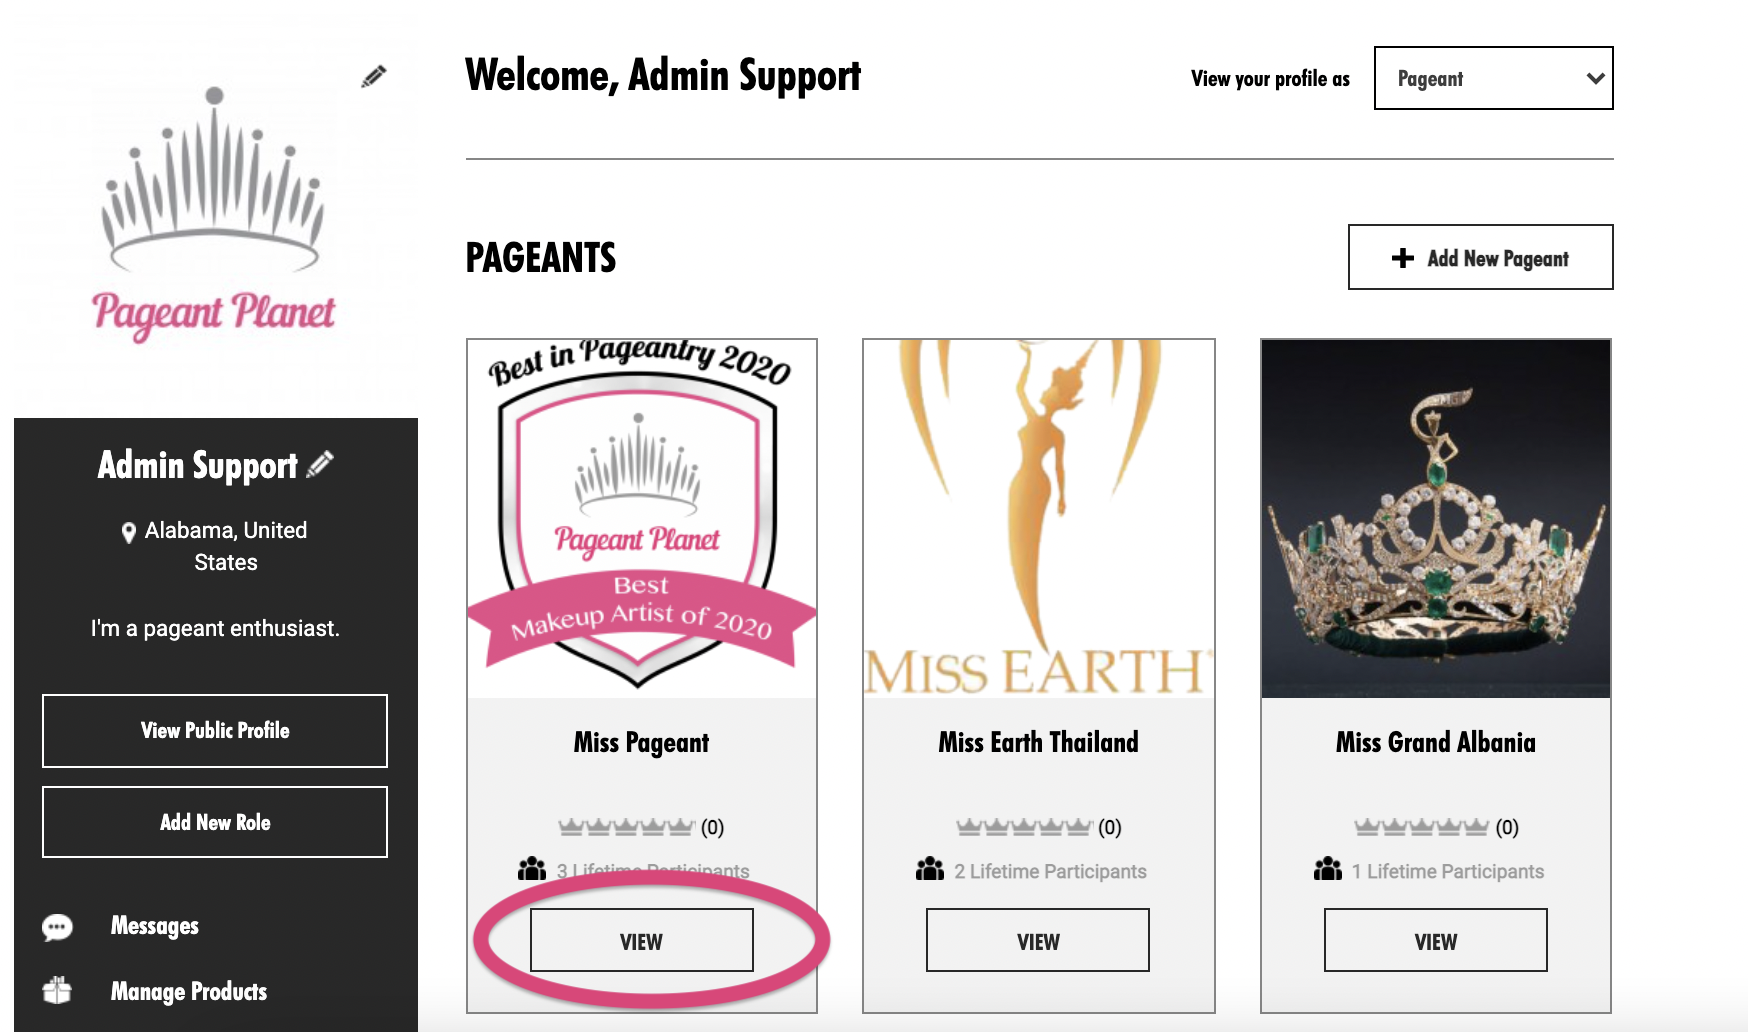Open Manage Products in the sidebar
Image resolution: width=1748 pixels, height=1032 pixels.
(189, 991)
